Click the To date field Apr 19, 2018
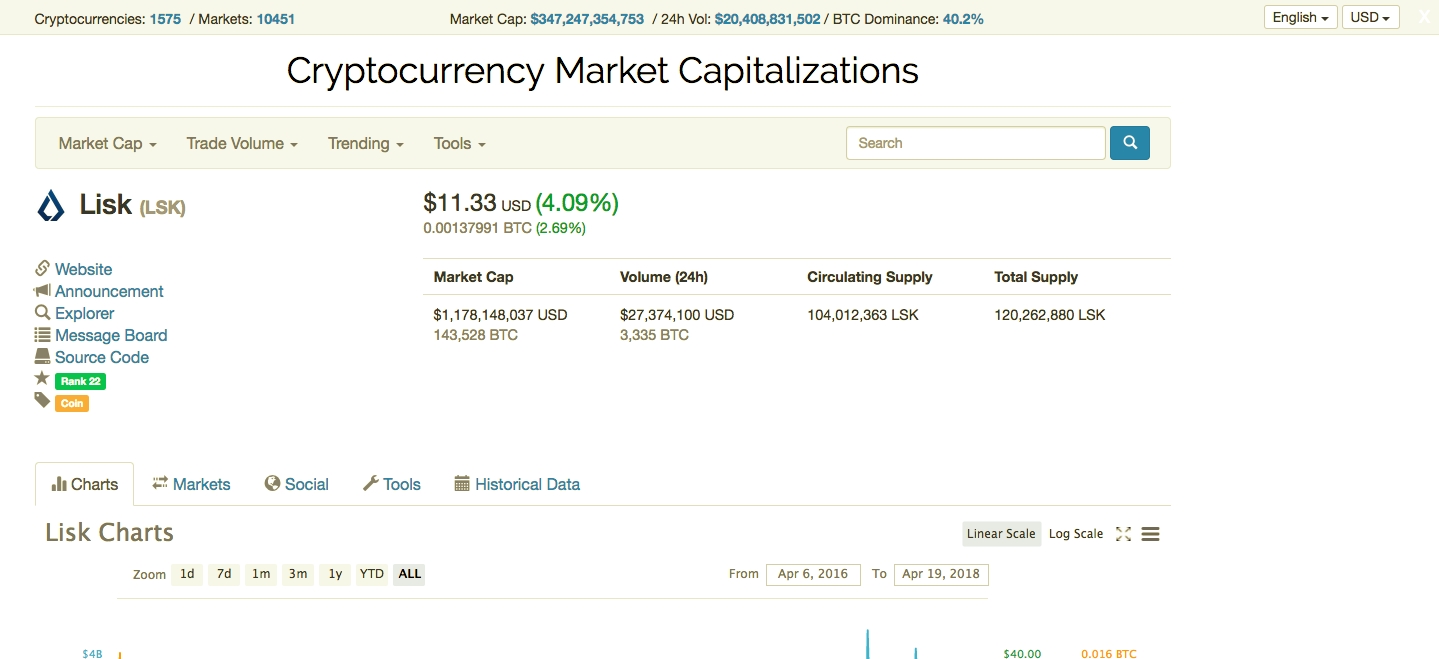 coord(941,574)
